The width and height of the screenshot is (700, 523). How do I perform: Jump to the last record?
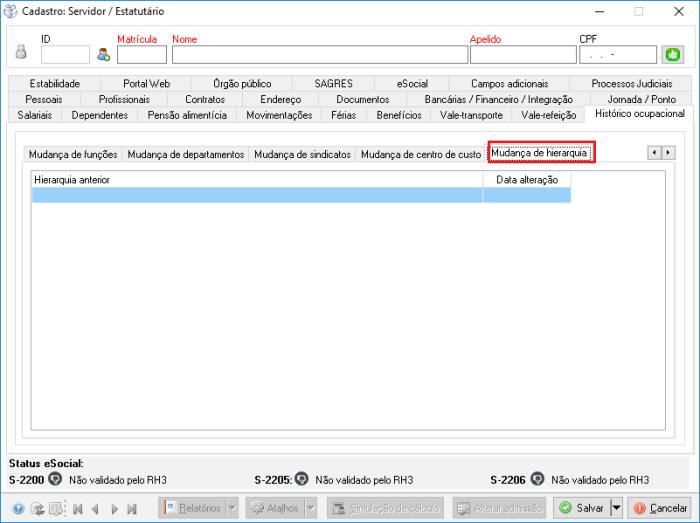(131, 509)
